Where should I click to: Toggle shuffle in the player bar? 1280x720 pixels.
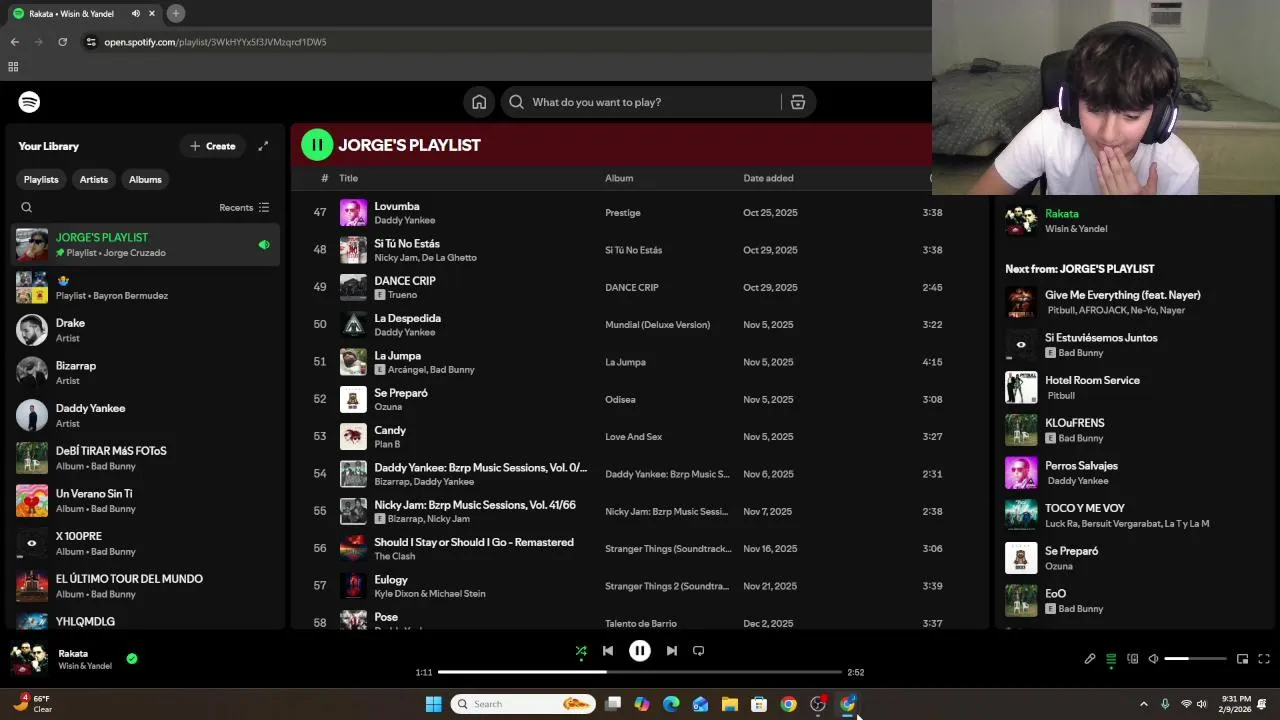pyautogui.click(x=581, y=651)
